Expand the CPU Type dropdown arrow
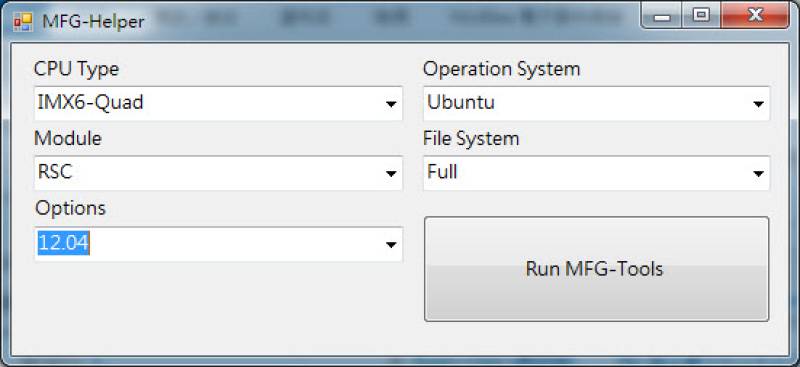The height and width of the screenshot is (367, 800). 391,104
